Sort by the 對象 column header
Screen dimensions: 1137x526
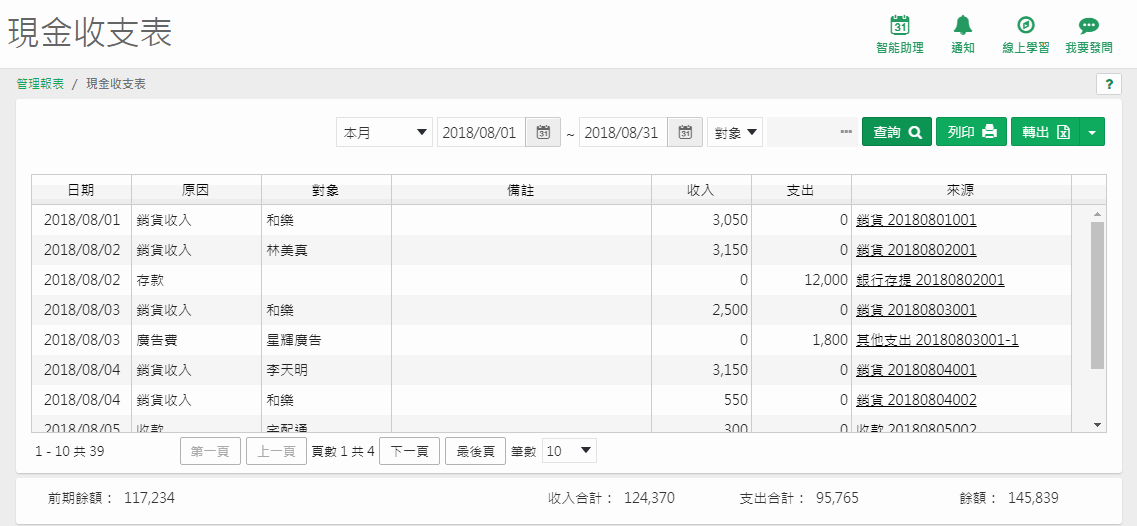click(326, 190)
